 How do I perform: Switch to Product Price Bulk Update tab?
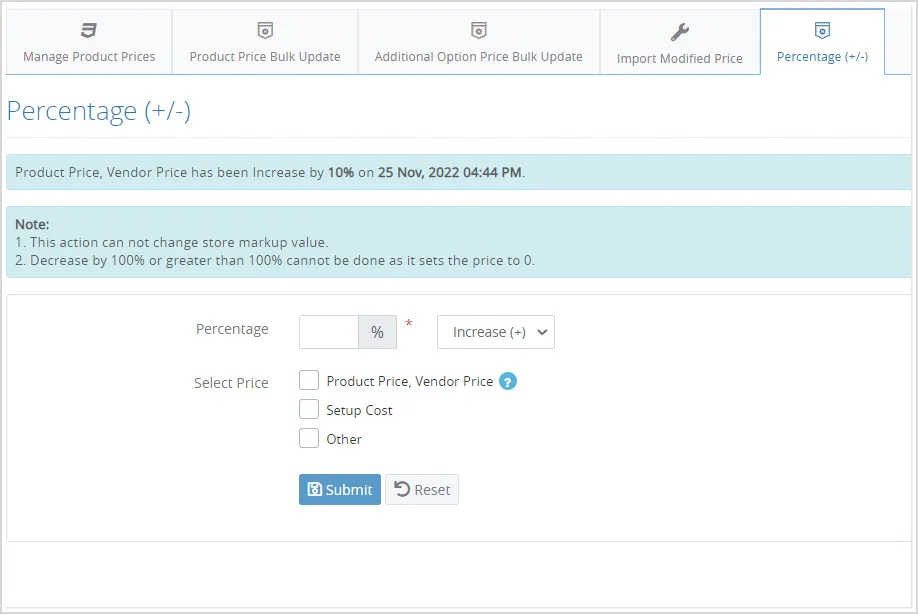pyautogui.click(x=265, y=42)
